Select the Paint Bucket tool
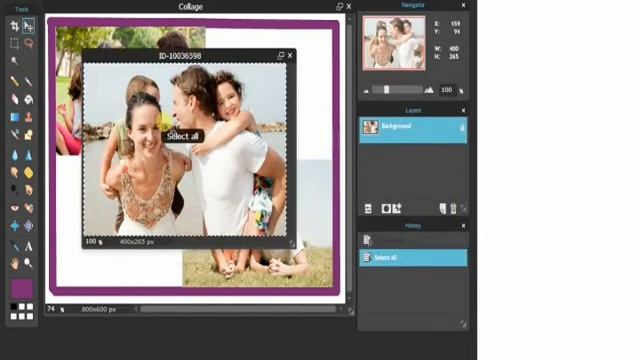 click(29, 99)
